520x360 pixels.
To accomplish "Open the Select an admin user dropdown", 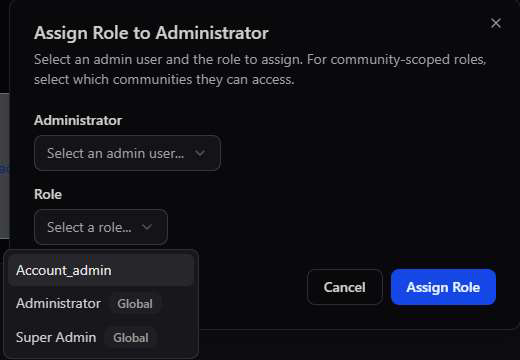I will point(127,153).
